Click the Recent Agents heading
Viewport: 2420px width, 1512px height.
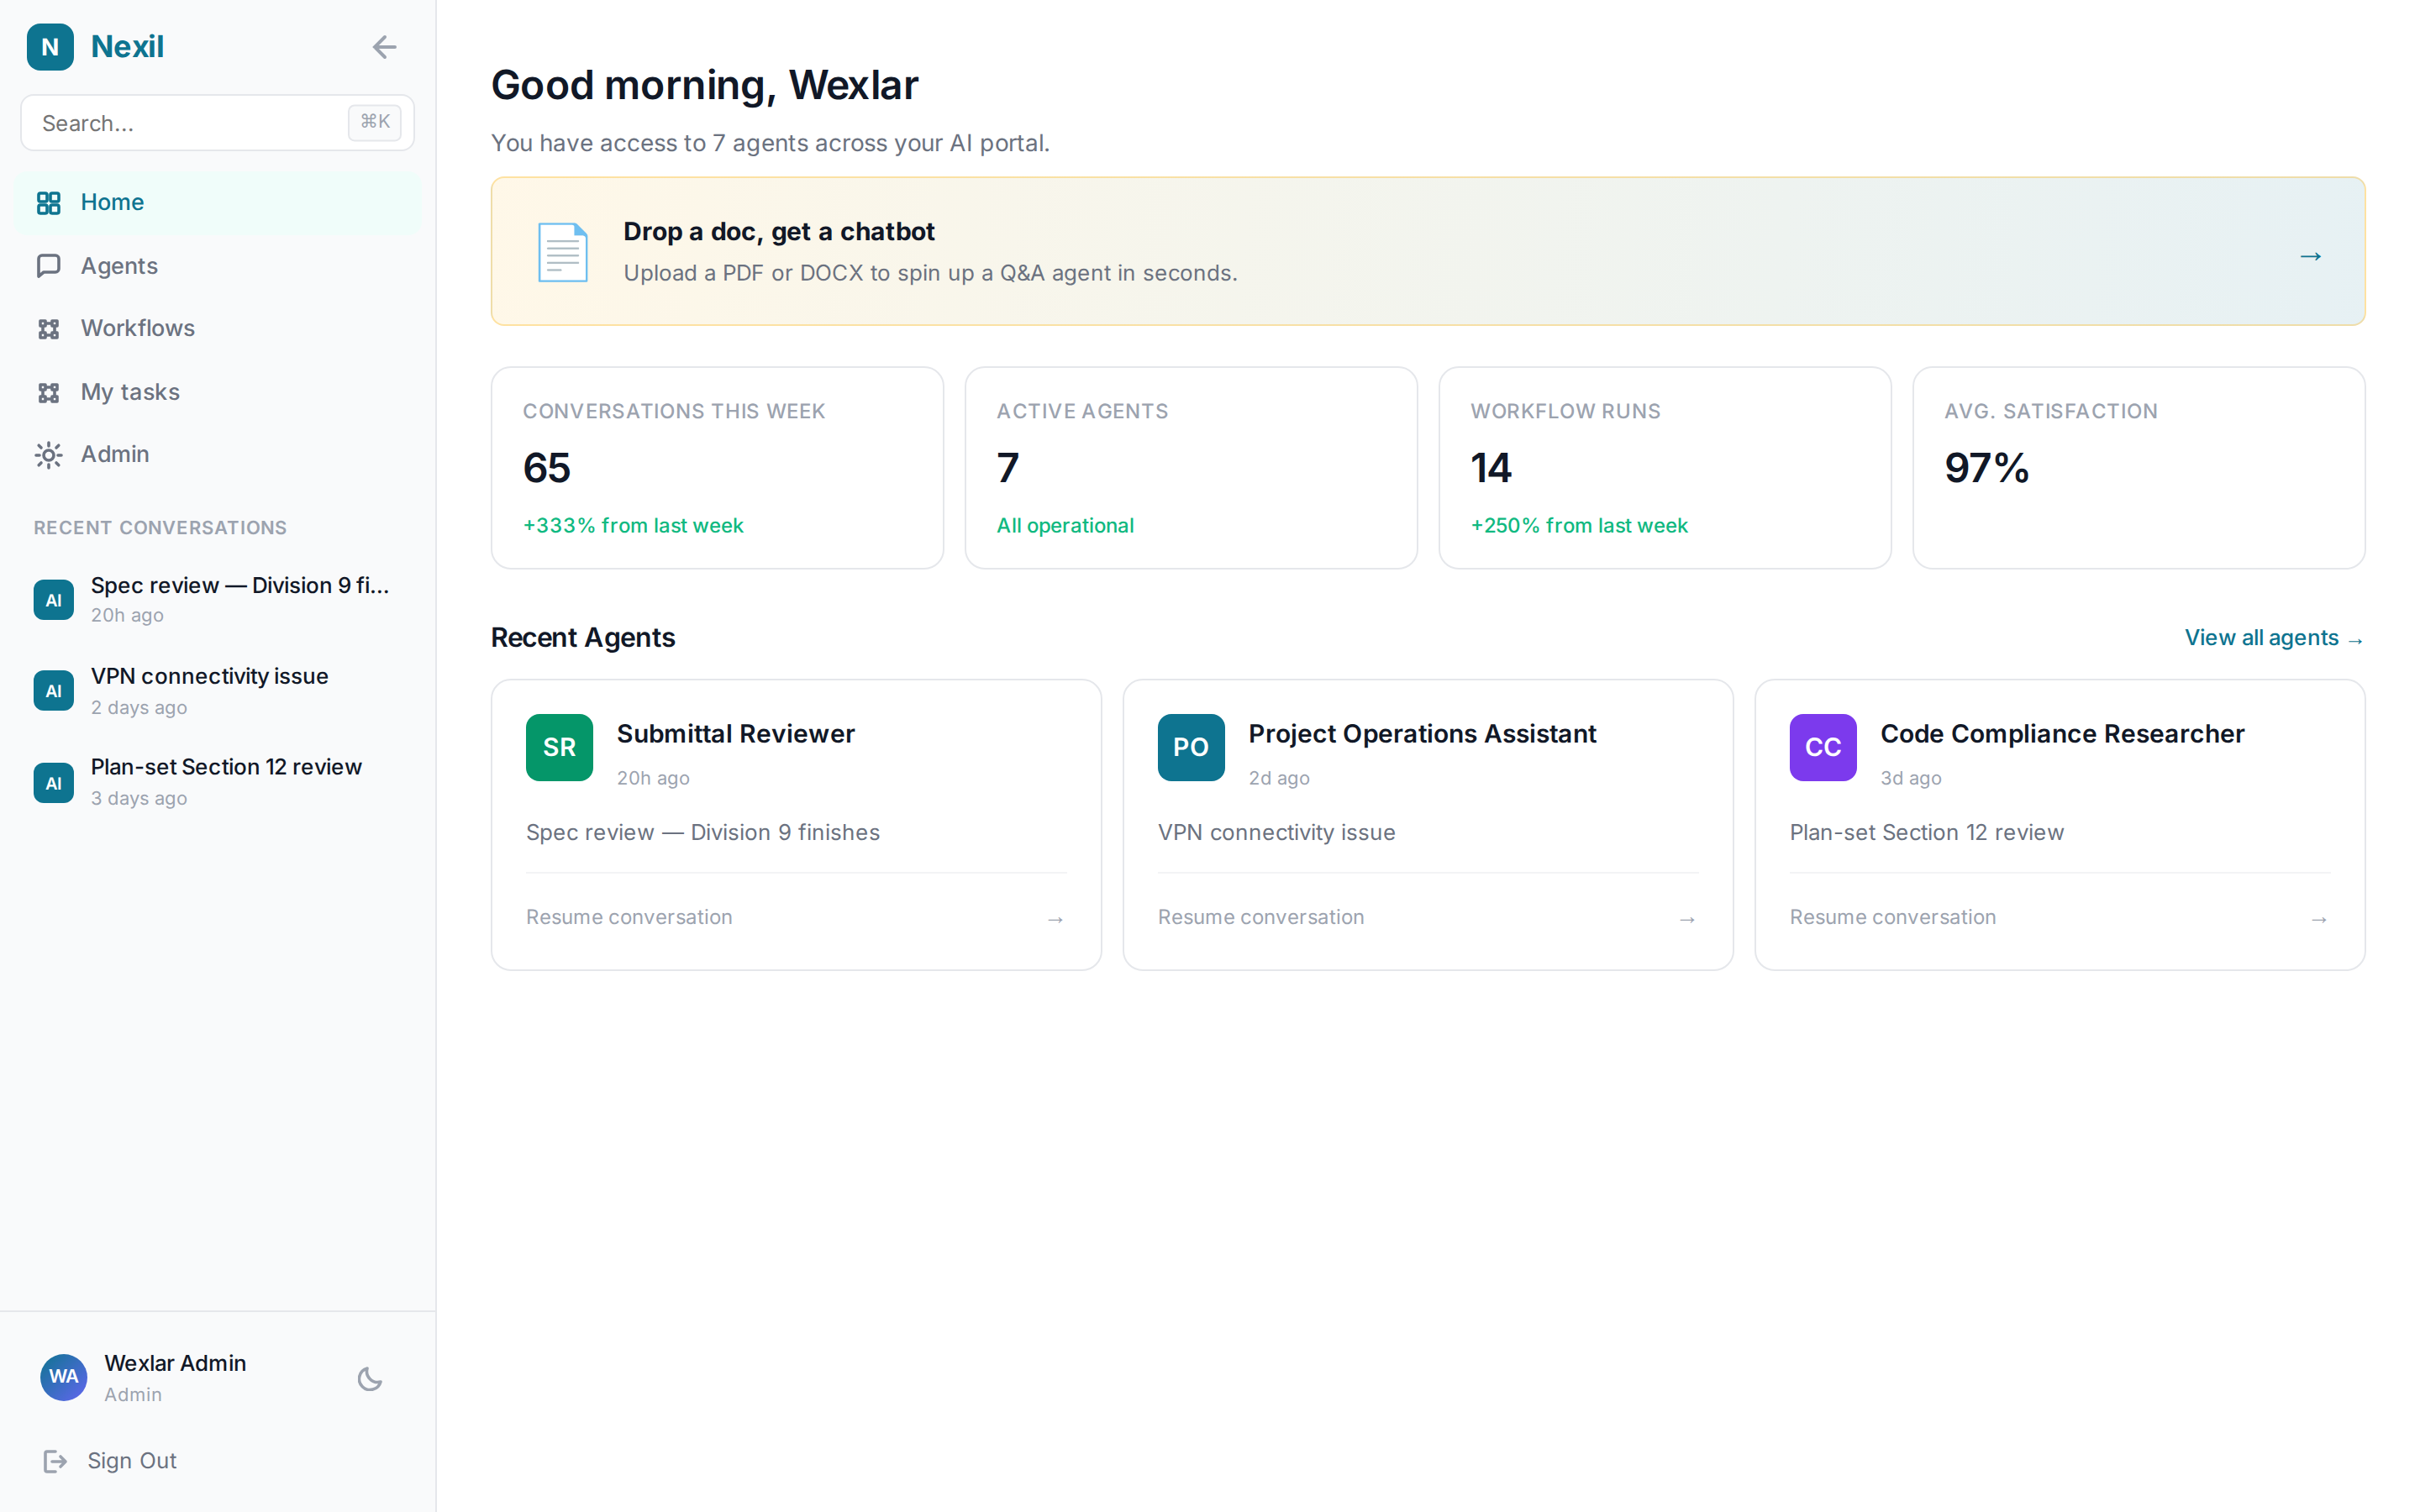click(x=583, y=638)
